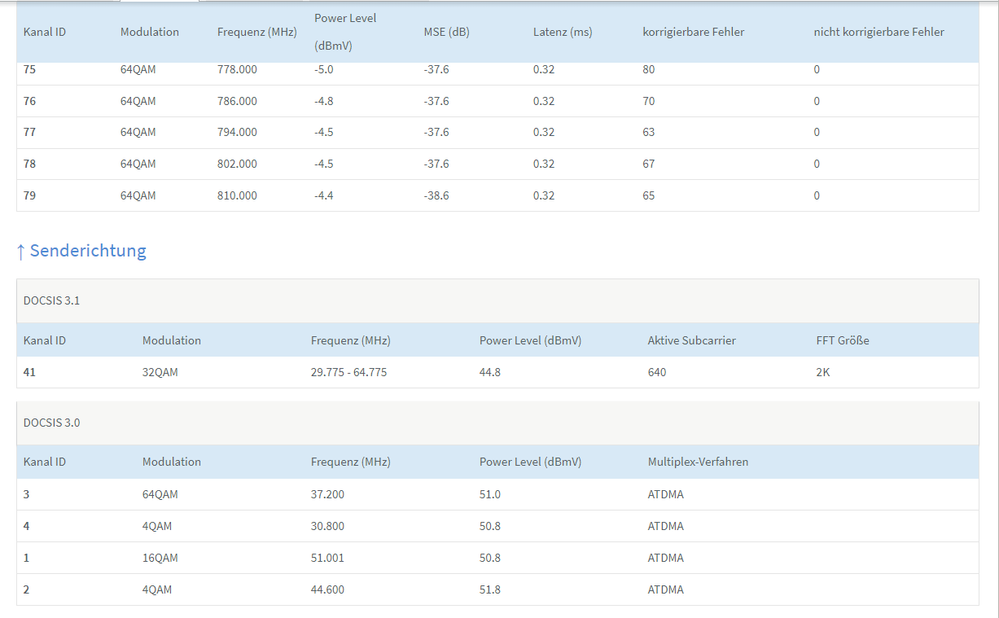The image size is (999, 618).
Task: Click the 37.200 frequency value
Action: [x=328, y=494]
